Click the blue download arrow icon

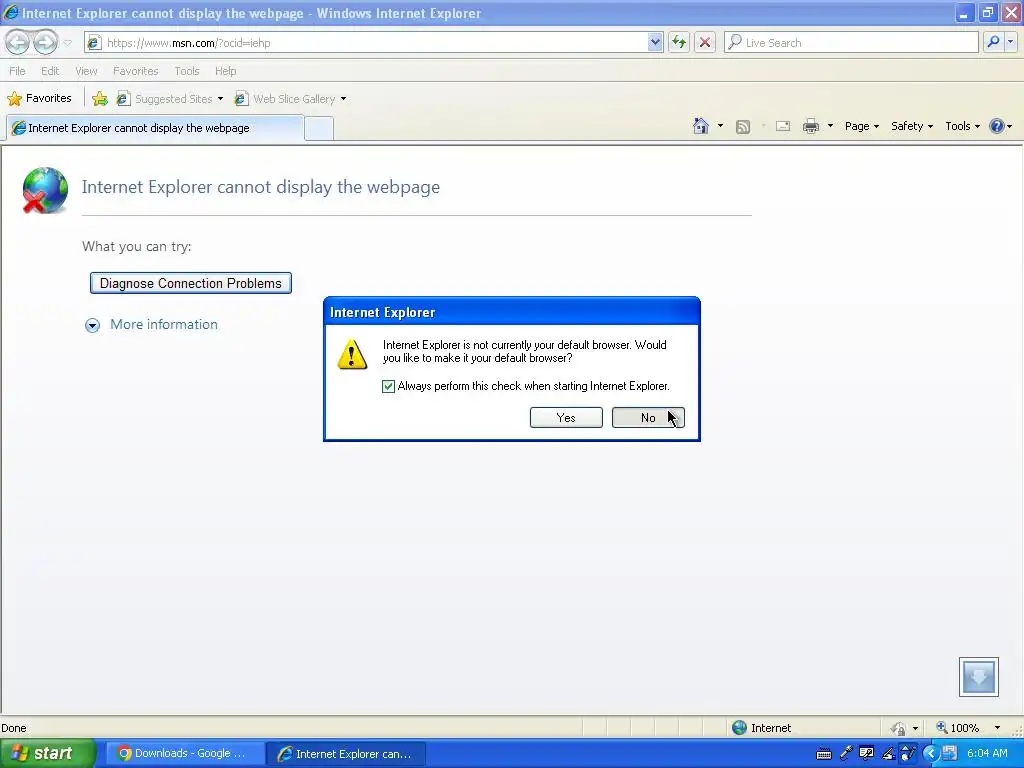[978, 677]
